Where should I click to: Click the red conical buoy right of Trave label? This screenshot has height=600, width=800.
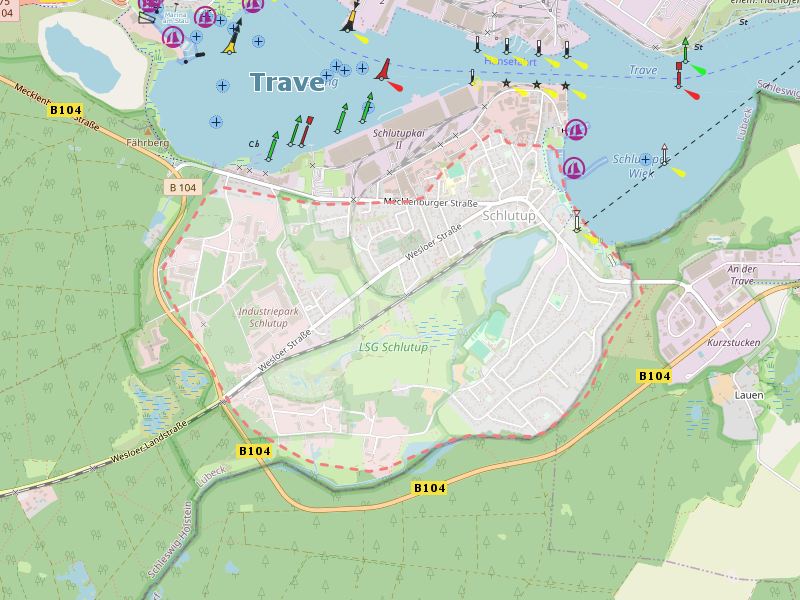tap(383, 70)
